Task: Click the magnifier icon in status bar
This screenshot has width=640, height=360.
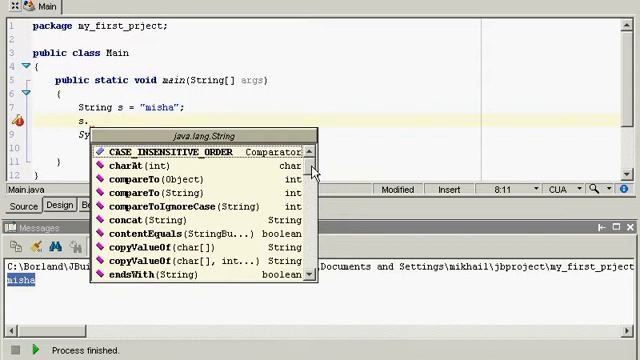Action: click(x=594, y=189)
